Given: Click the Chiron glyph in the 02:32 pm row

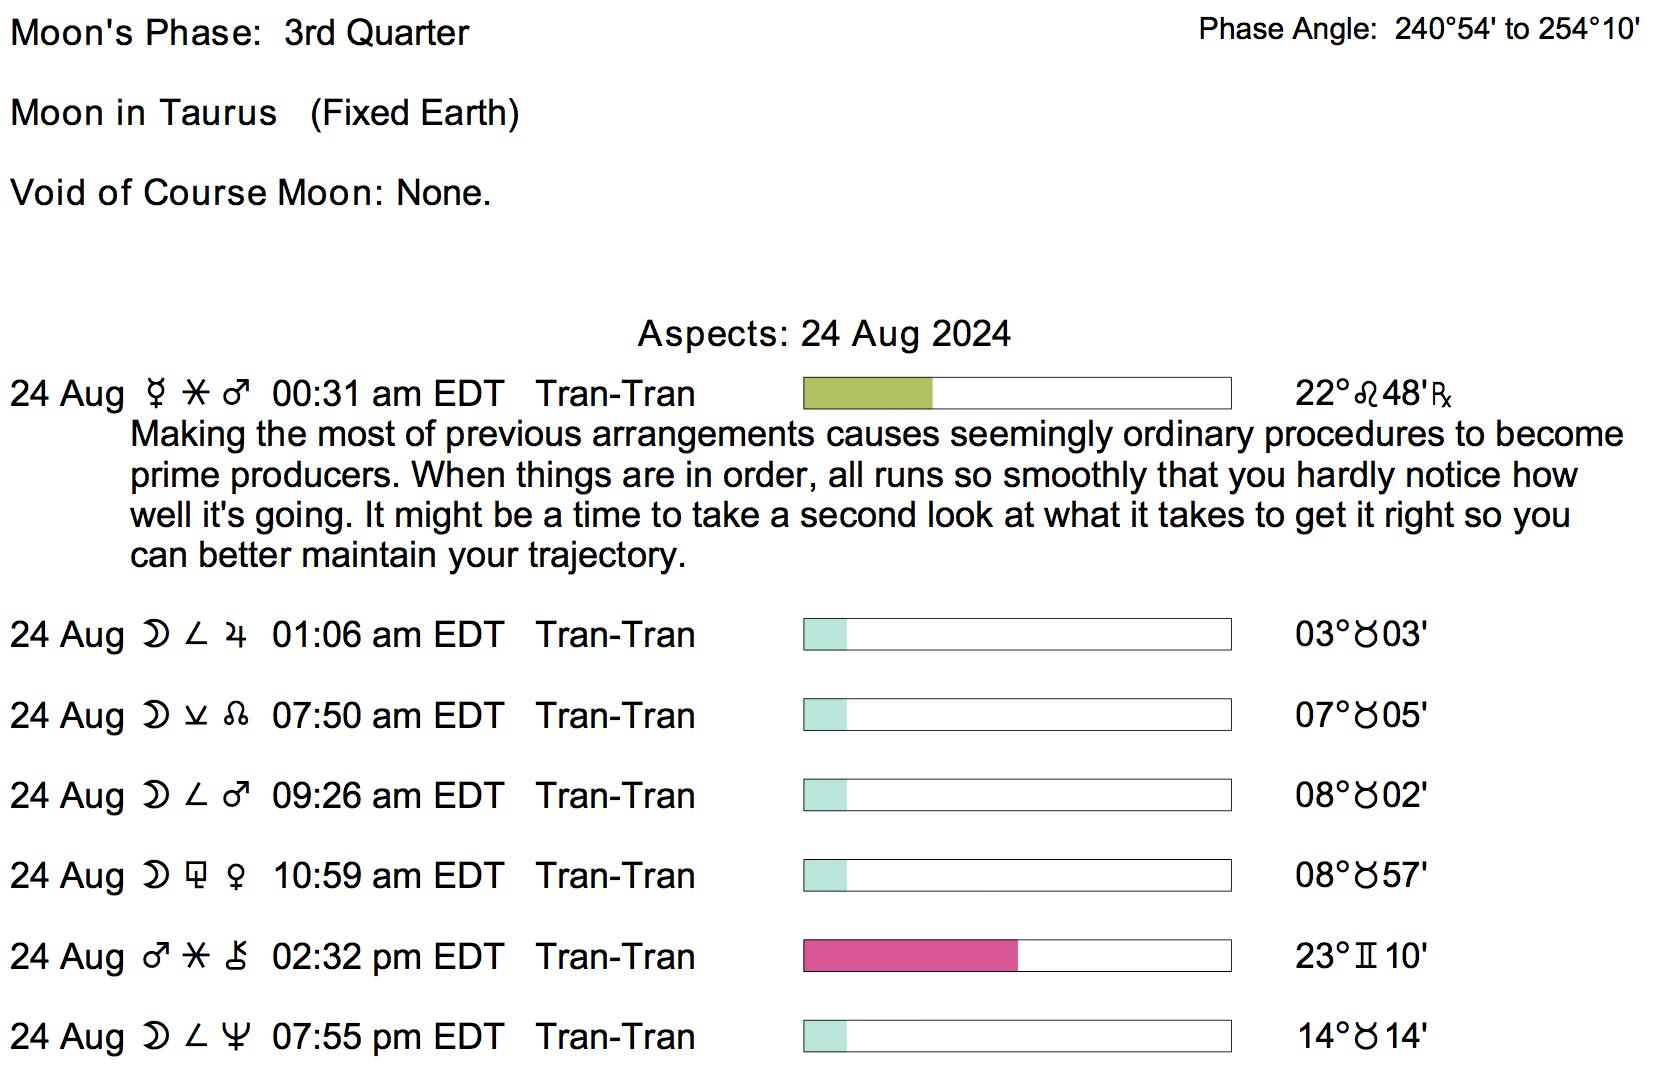Looking at the screenshot, I should pyautogui.click(x=236, y=956).
